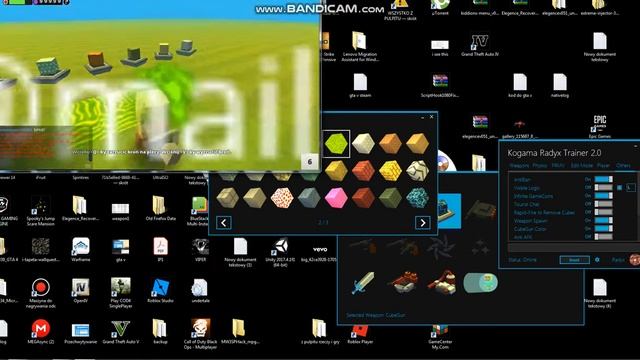Image resolution: width=640 pixels, height=360 pixels.
Task: Open Grand Theft Auto V desktop shortcut
Action: (120, 332)
